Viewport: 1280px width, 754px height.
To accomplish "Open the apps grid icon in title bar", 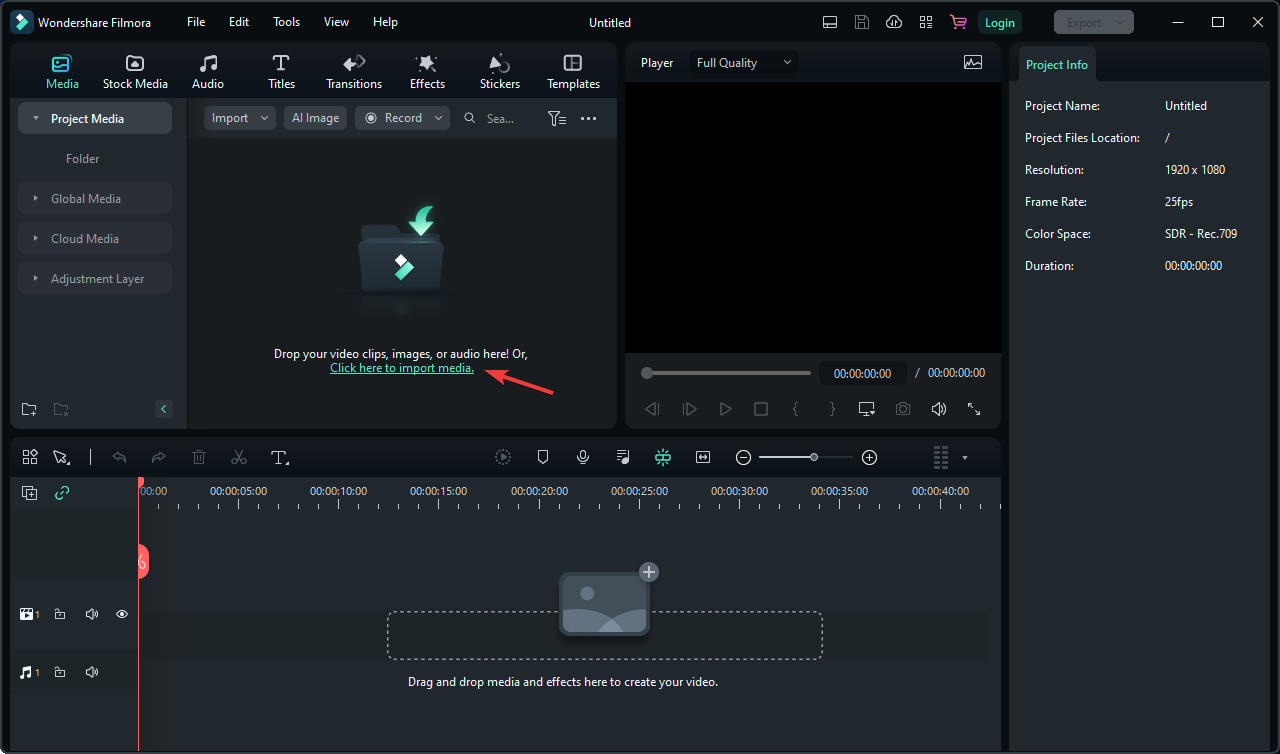I will tap(926, 22).
